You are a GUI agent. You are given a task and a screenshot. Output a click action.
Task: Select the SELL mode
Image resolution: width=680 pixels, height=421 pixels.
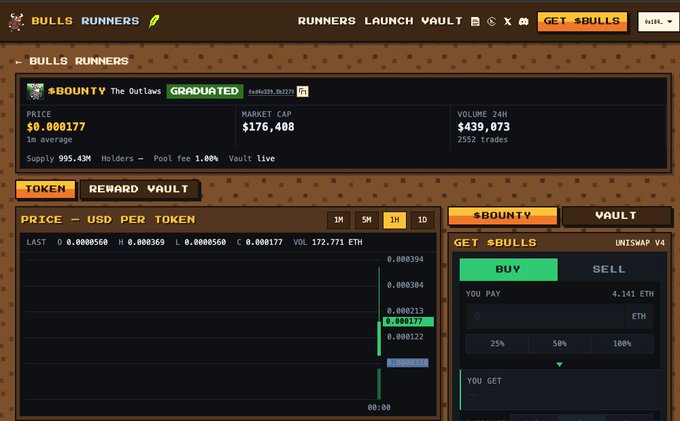609,269
